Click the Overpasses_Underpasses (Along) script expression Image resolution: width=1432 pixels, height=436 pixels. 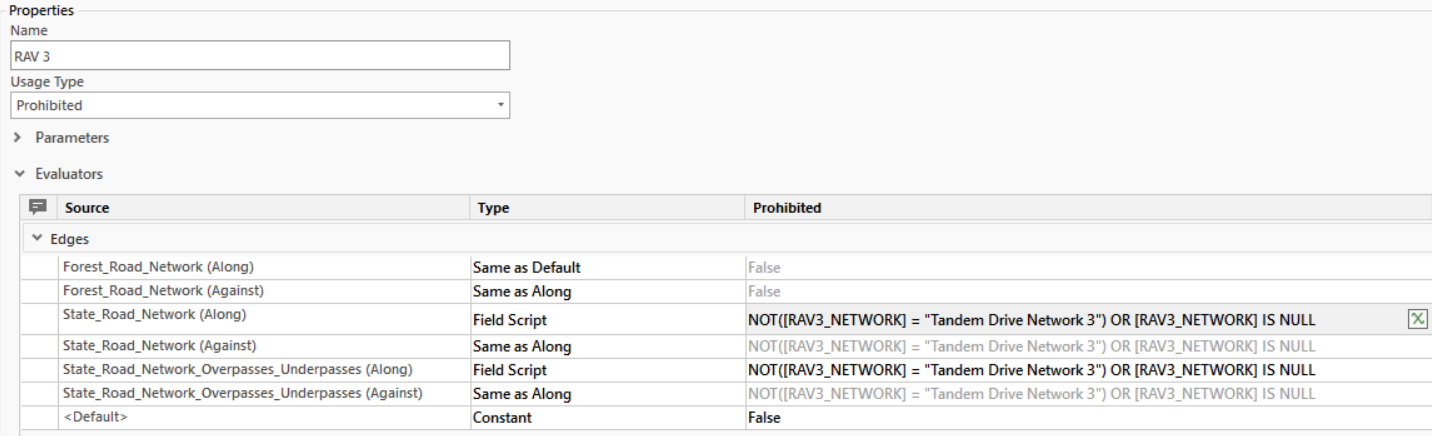coord(1031,370)
